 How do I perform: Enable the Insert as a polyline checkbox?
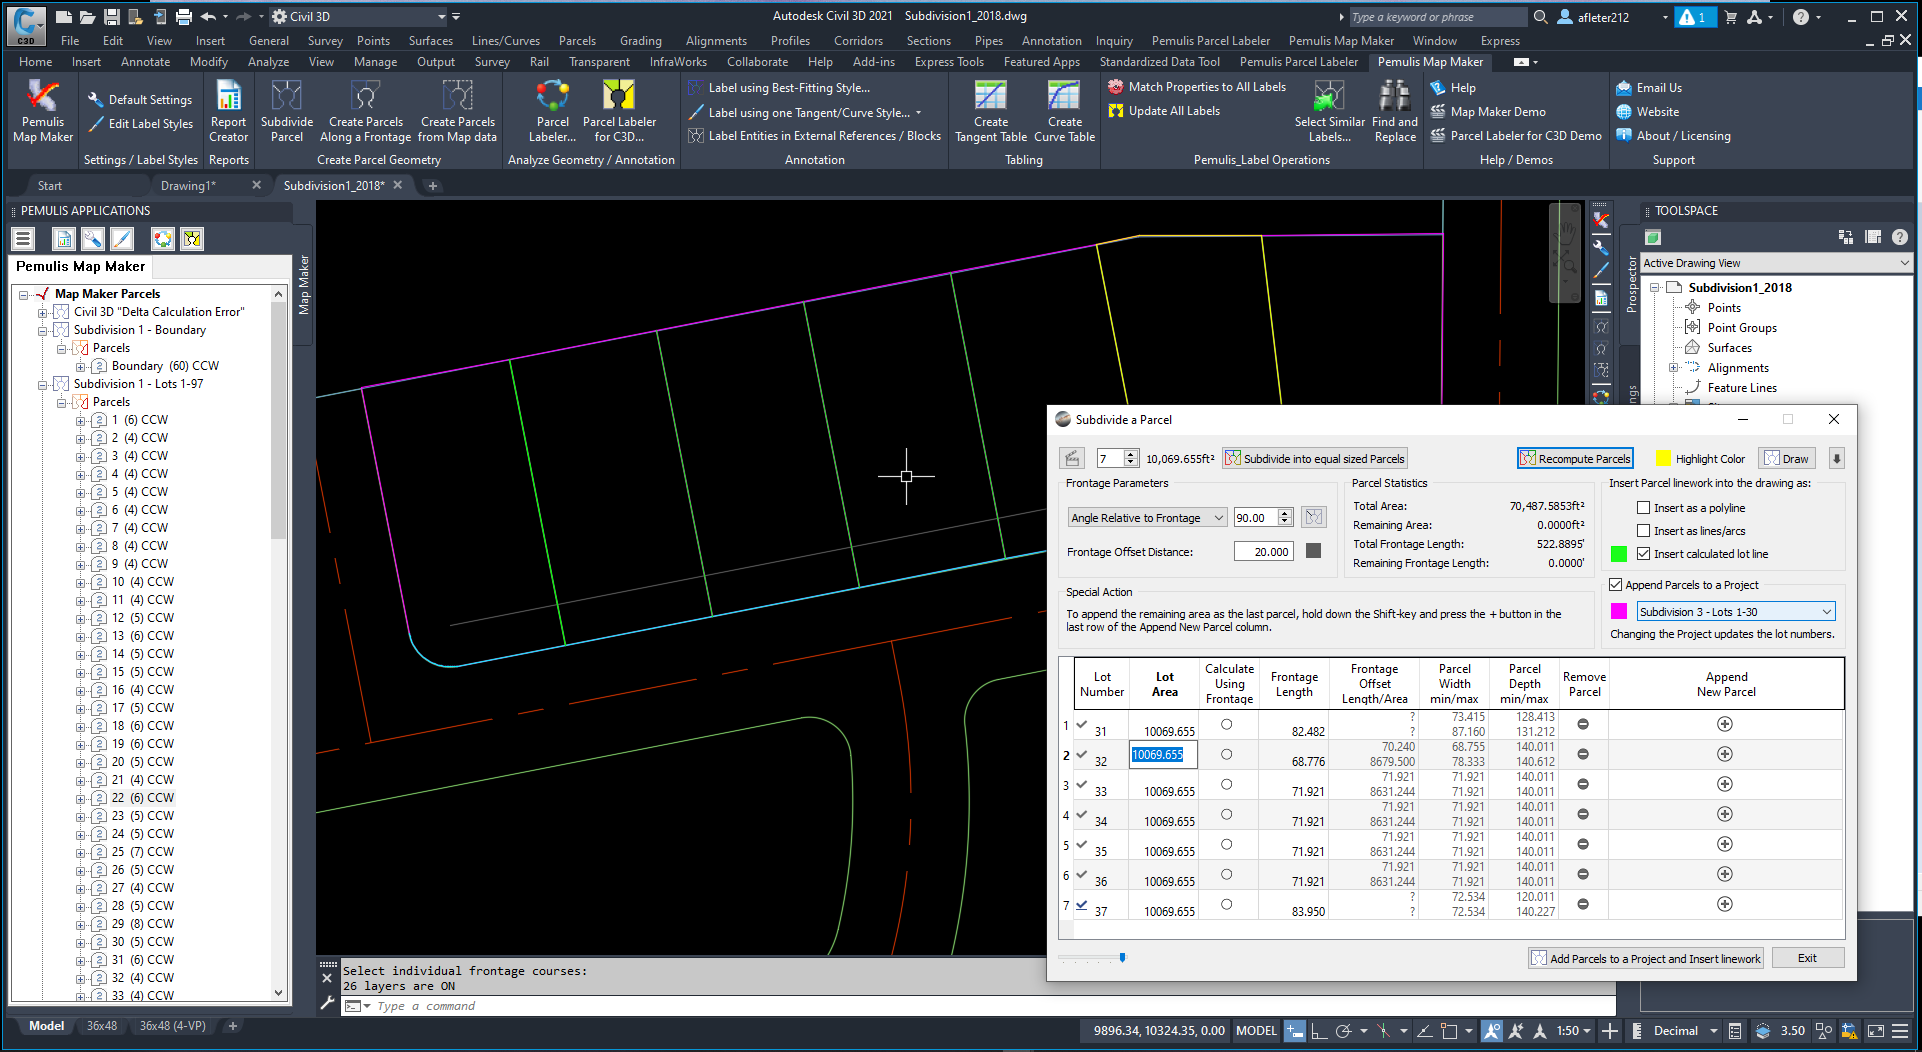1643,508
